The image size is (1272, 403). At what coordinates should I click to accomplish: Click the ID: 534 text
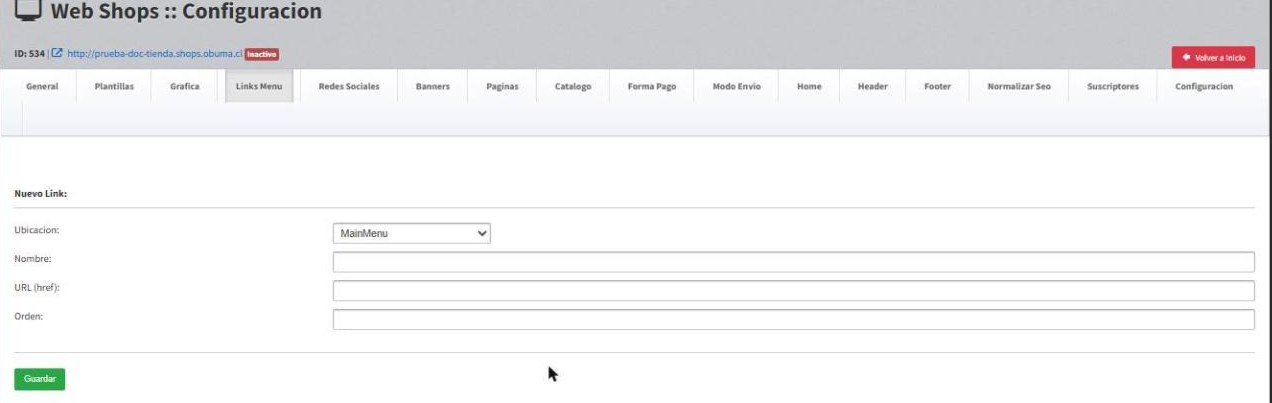[x=30, y=54]
